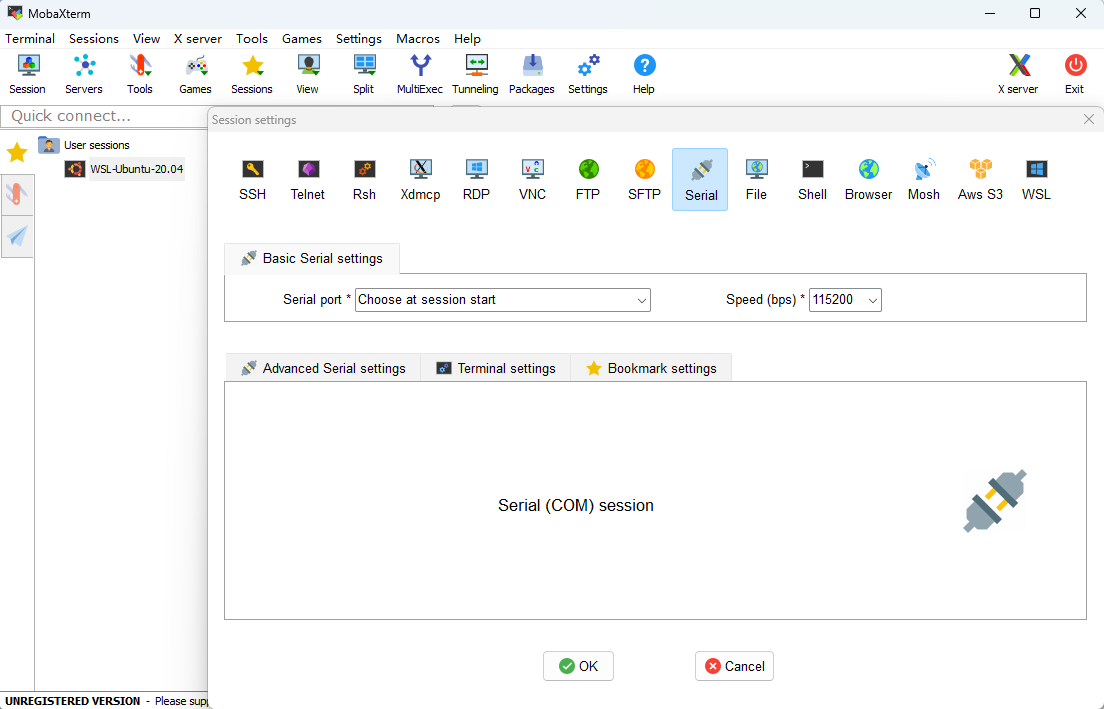
Task: Click the Split toolbar icon
Action: point(364,74)
